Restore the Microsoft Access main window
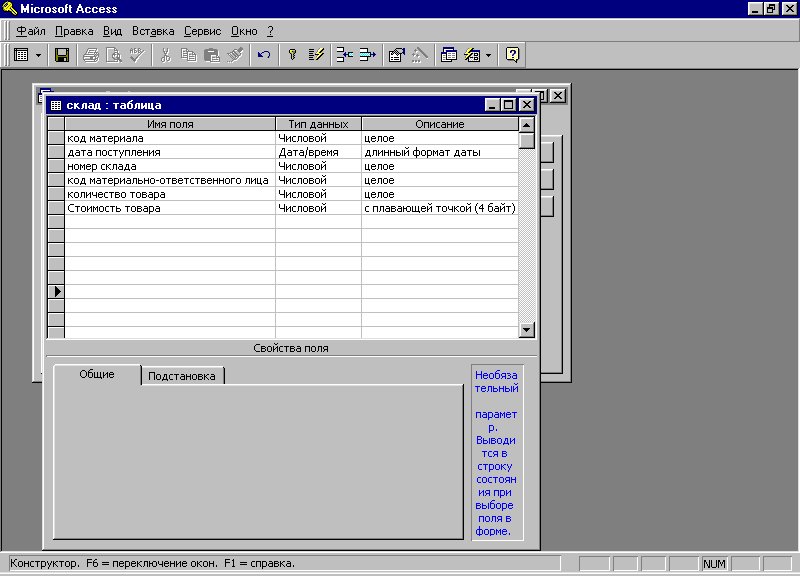Viewport: 800px width, 576px height. (x=771, y=9)
